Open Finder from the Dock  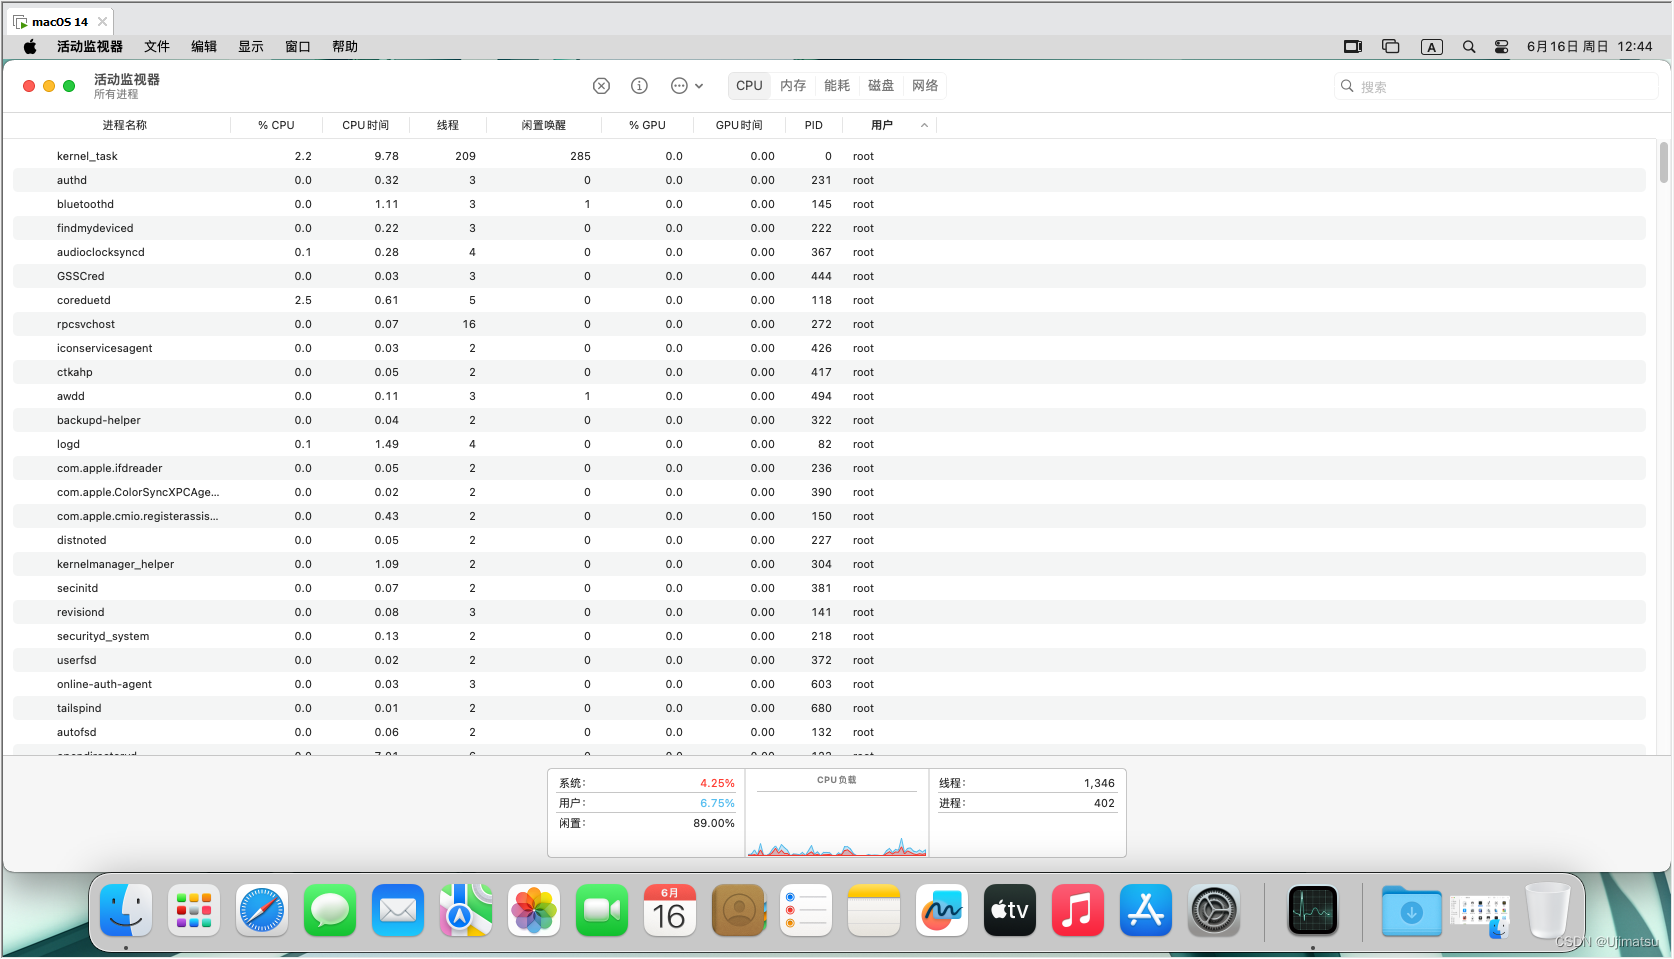click(x=126, y=910)
